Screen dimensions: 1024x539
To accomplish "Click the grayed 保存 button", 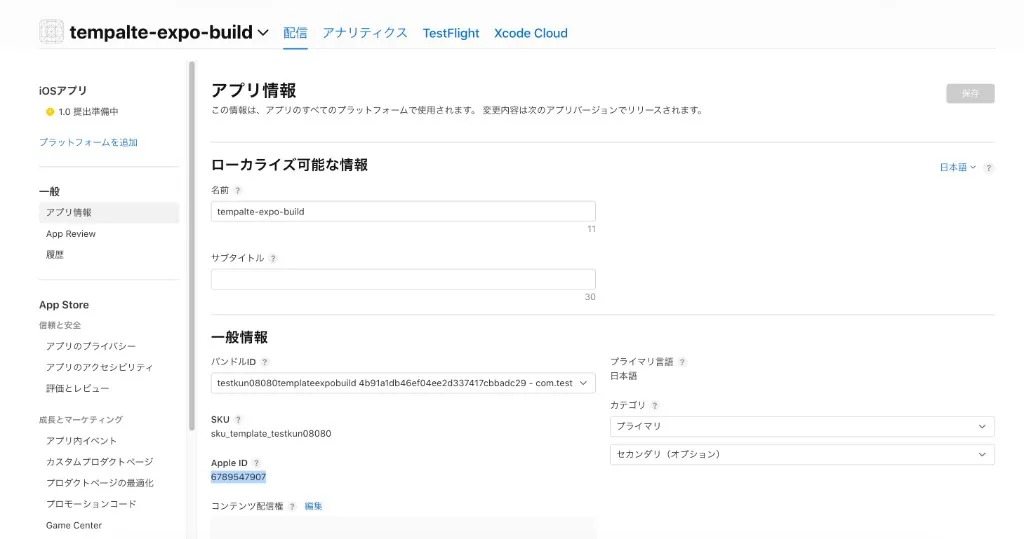I will click(x=970, y=93).
